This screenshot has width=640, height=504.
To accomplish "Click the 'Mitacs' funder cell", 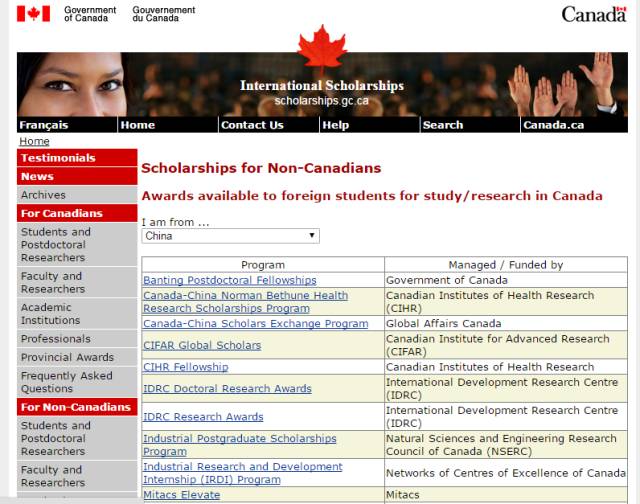I will coord(506,495).
